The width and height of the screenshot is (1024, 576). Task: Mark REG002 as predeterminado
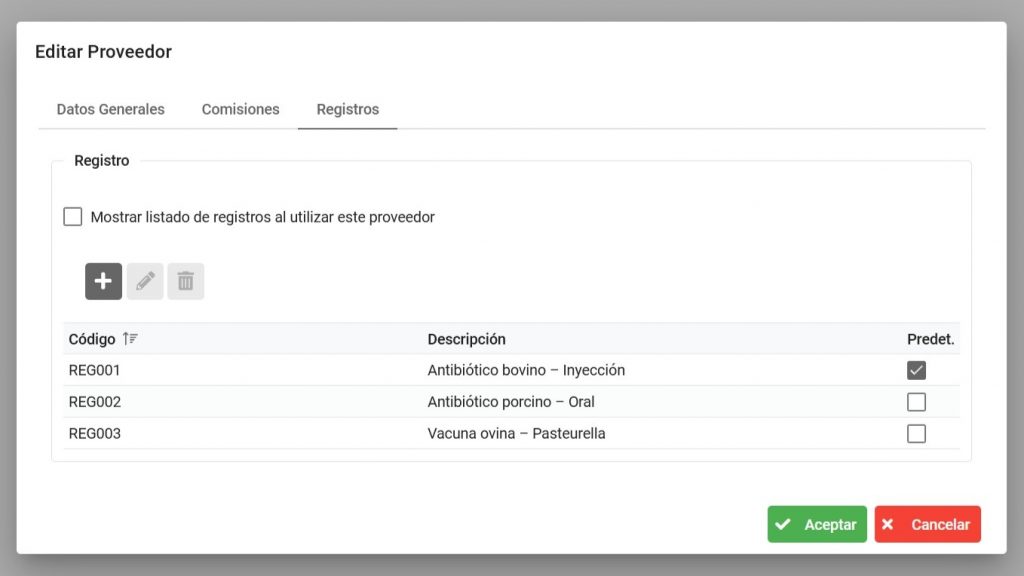pyautogui.click(x=917, y=401)
